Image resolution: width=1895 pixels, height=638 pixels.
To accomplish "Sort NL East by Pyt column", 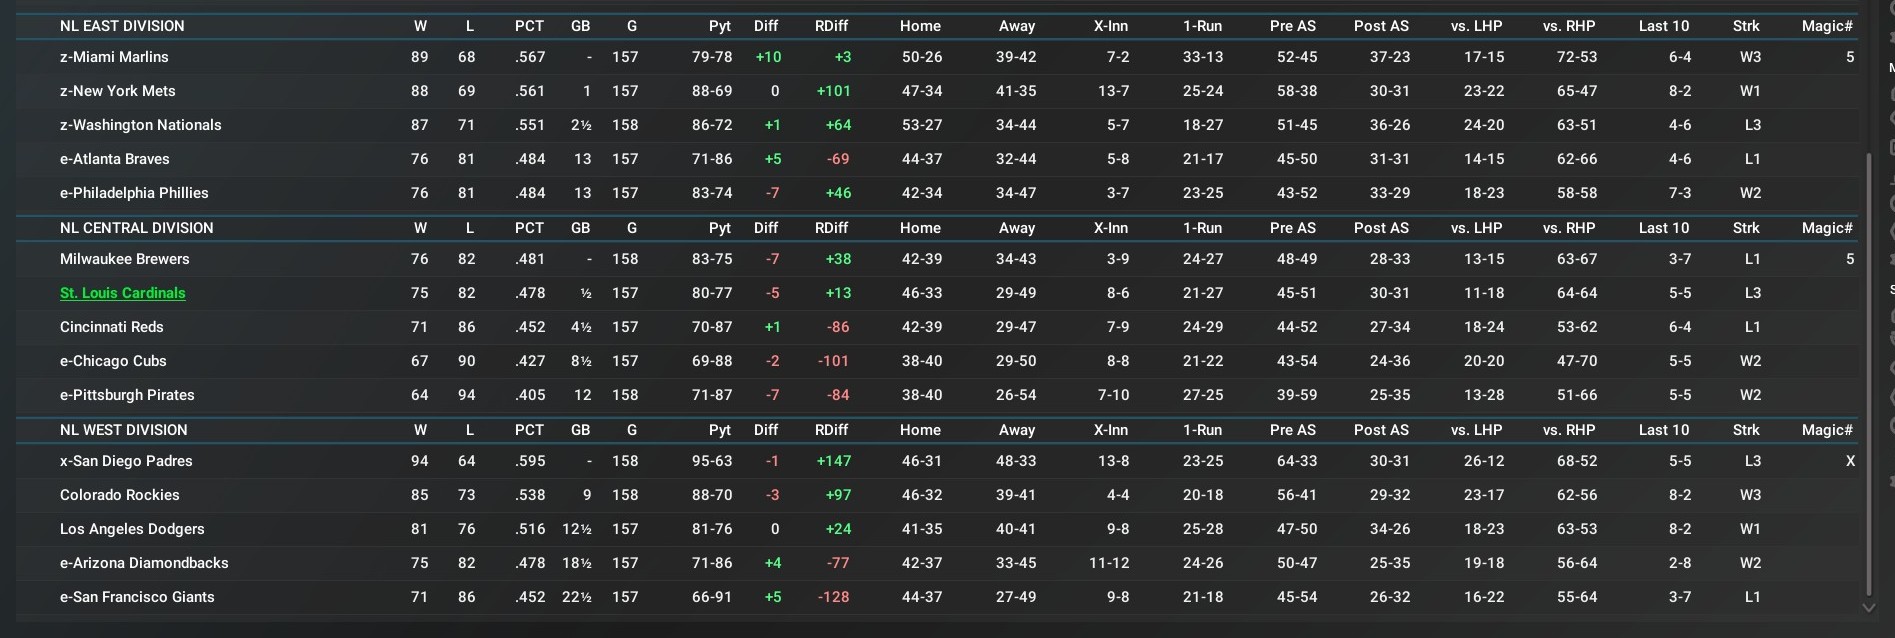I will (x=719, y=26).
